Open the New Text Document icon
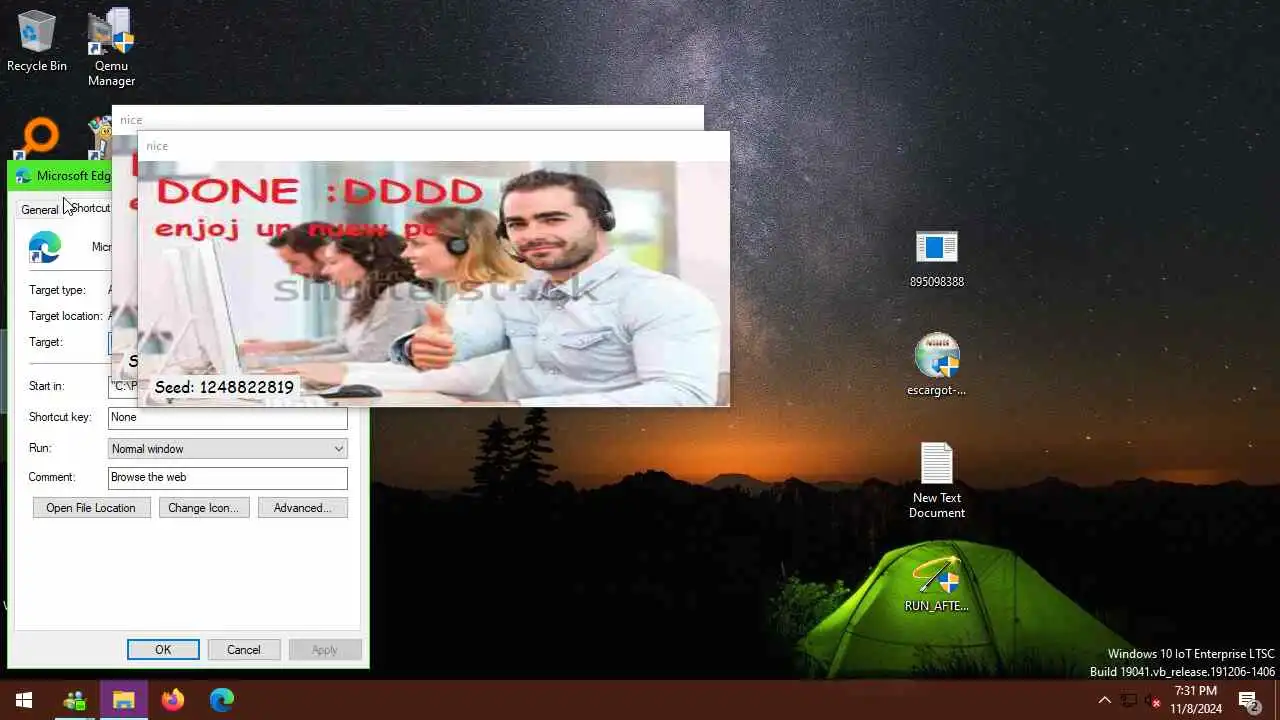This screenshot has height=720, width=1280. click(937, 480)
